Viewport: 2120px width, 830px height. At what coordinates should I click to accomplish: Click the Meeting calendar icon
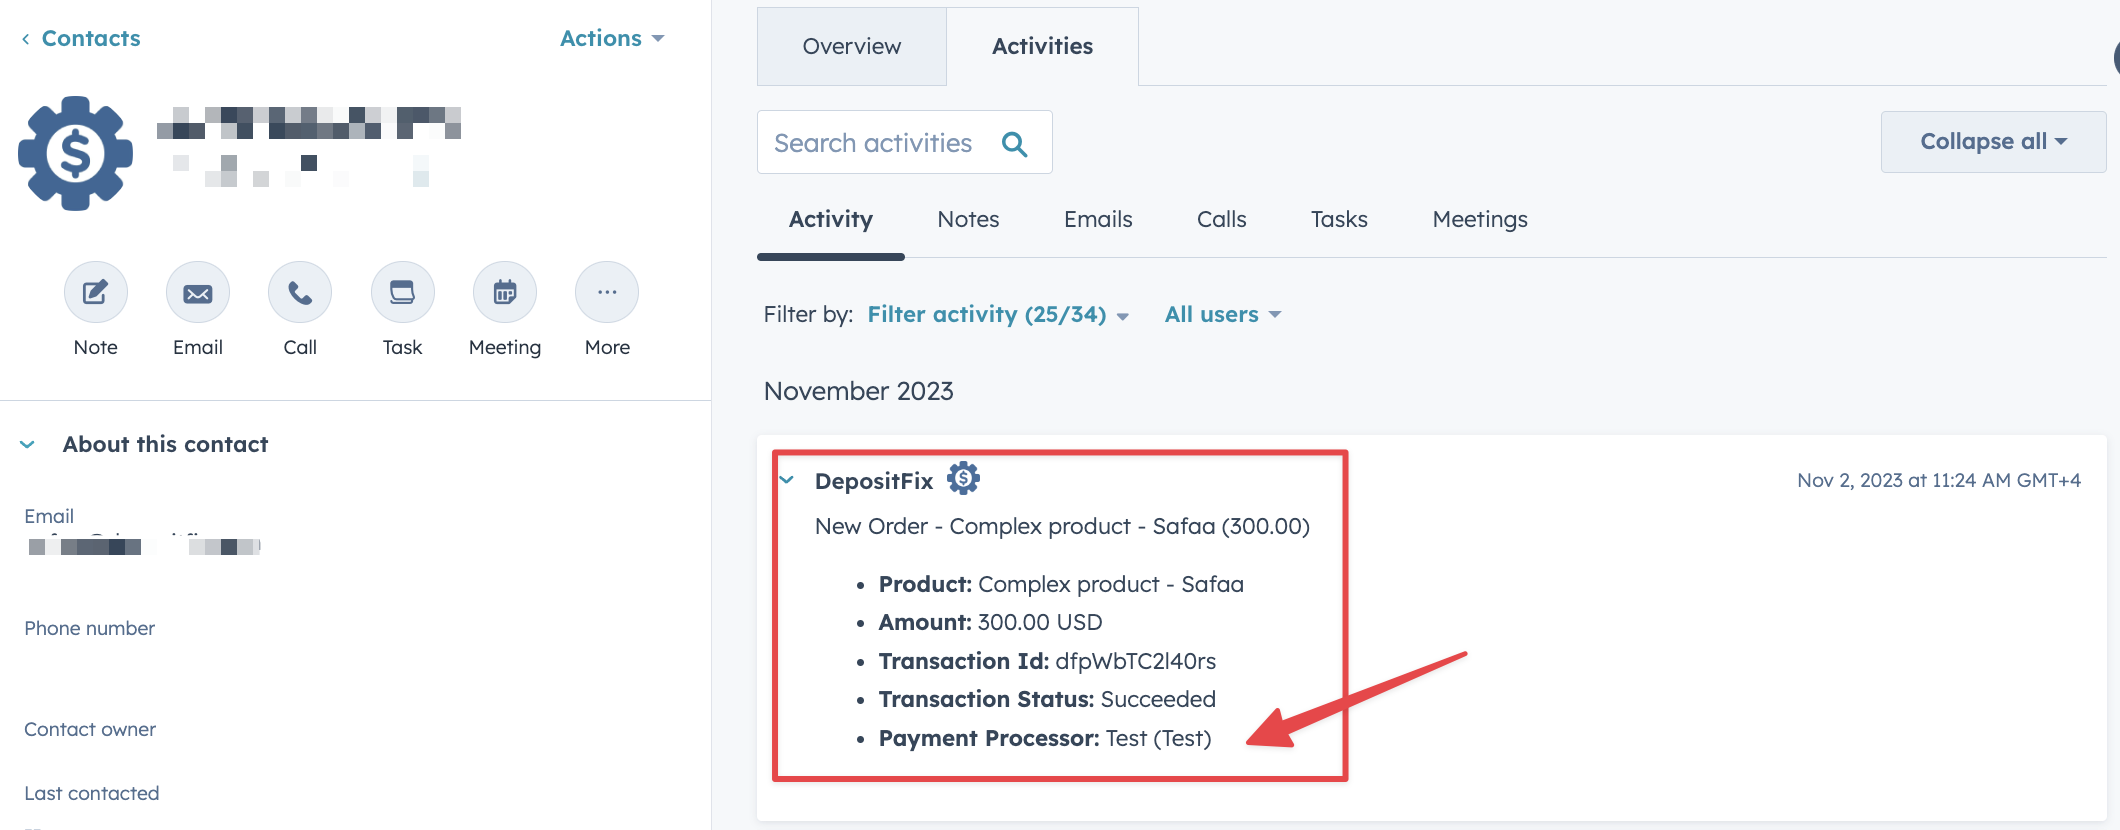pos(505,292)
